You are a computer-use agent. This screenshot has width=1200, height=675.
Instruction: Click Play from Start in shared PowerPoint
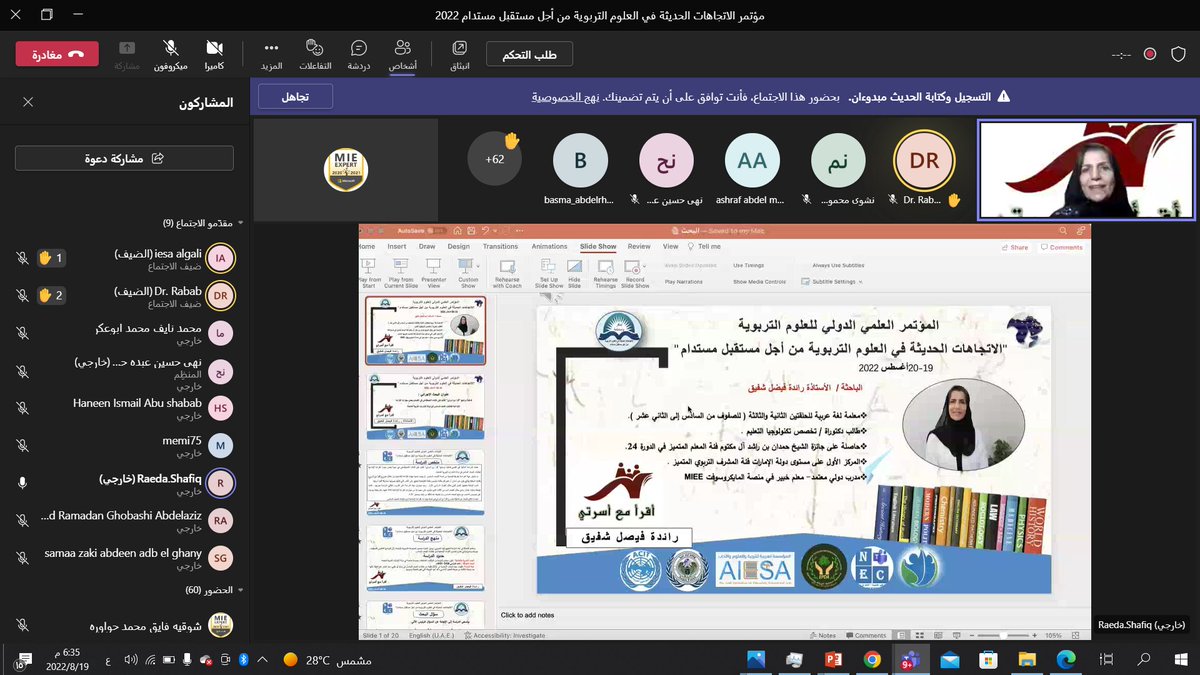(368, 273)
